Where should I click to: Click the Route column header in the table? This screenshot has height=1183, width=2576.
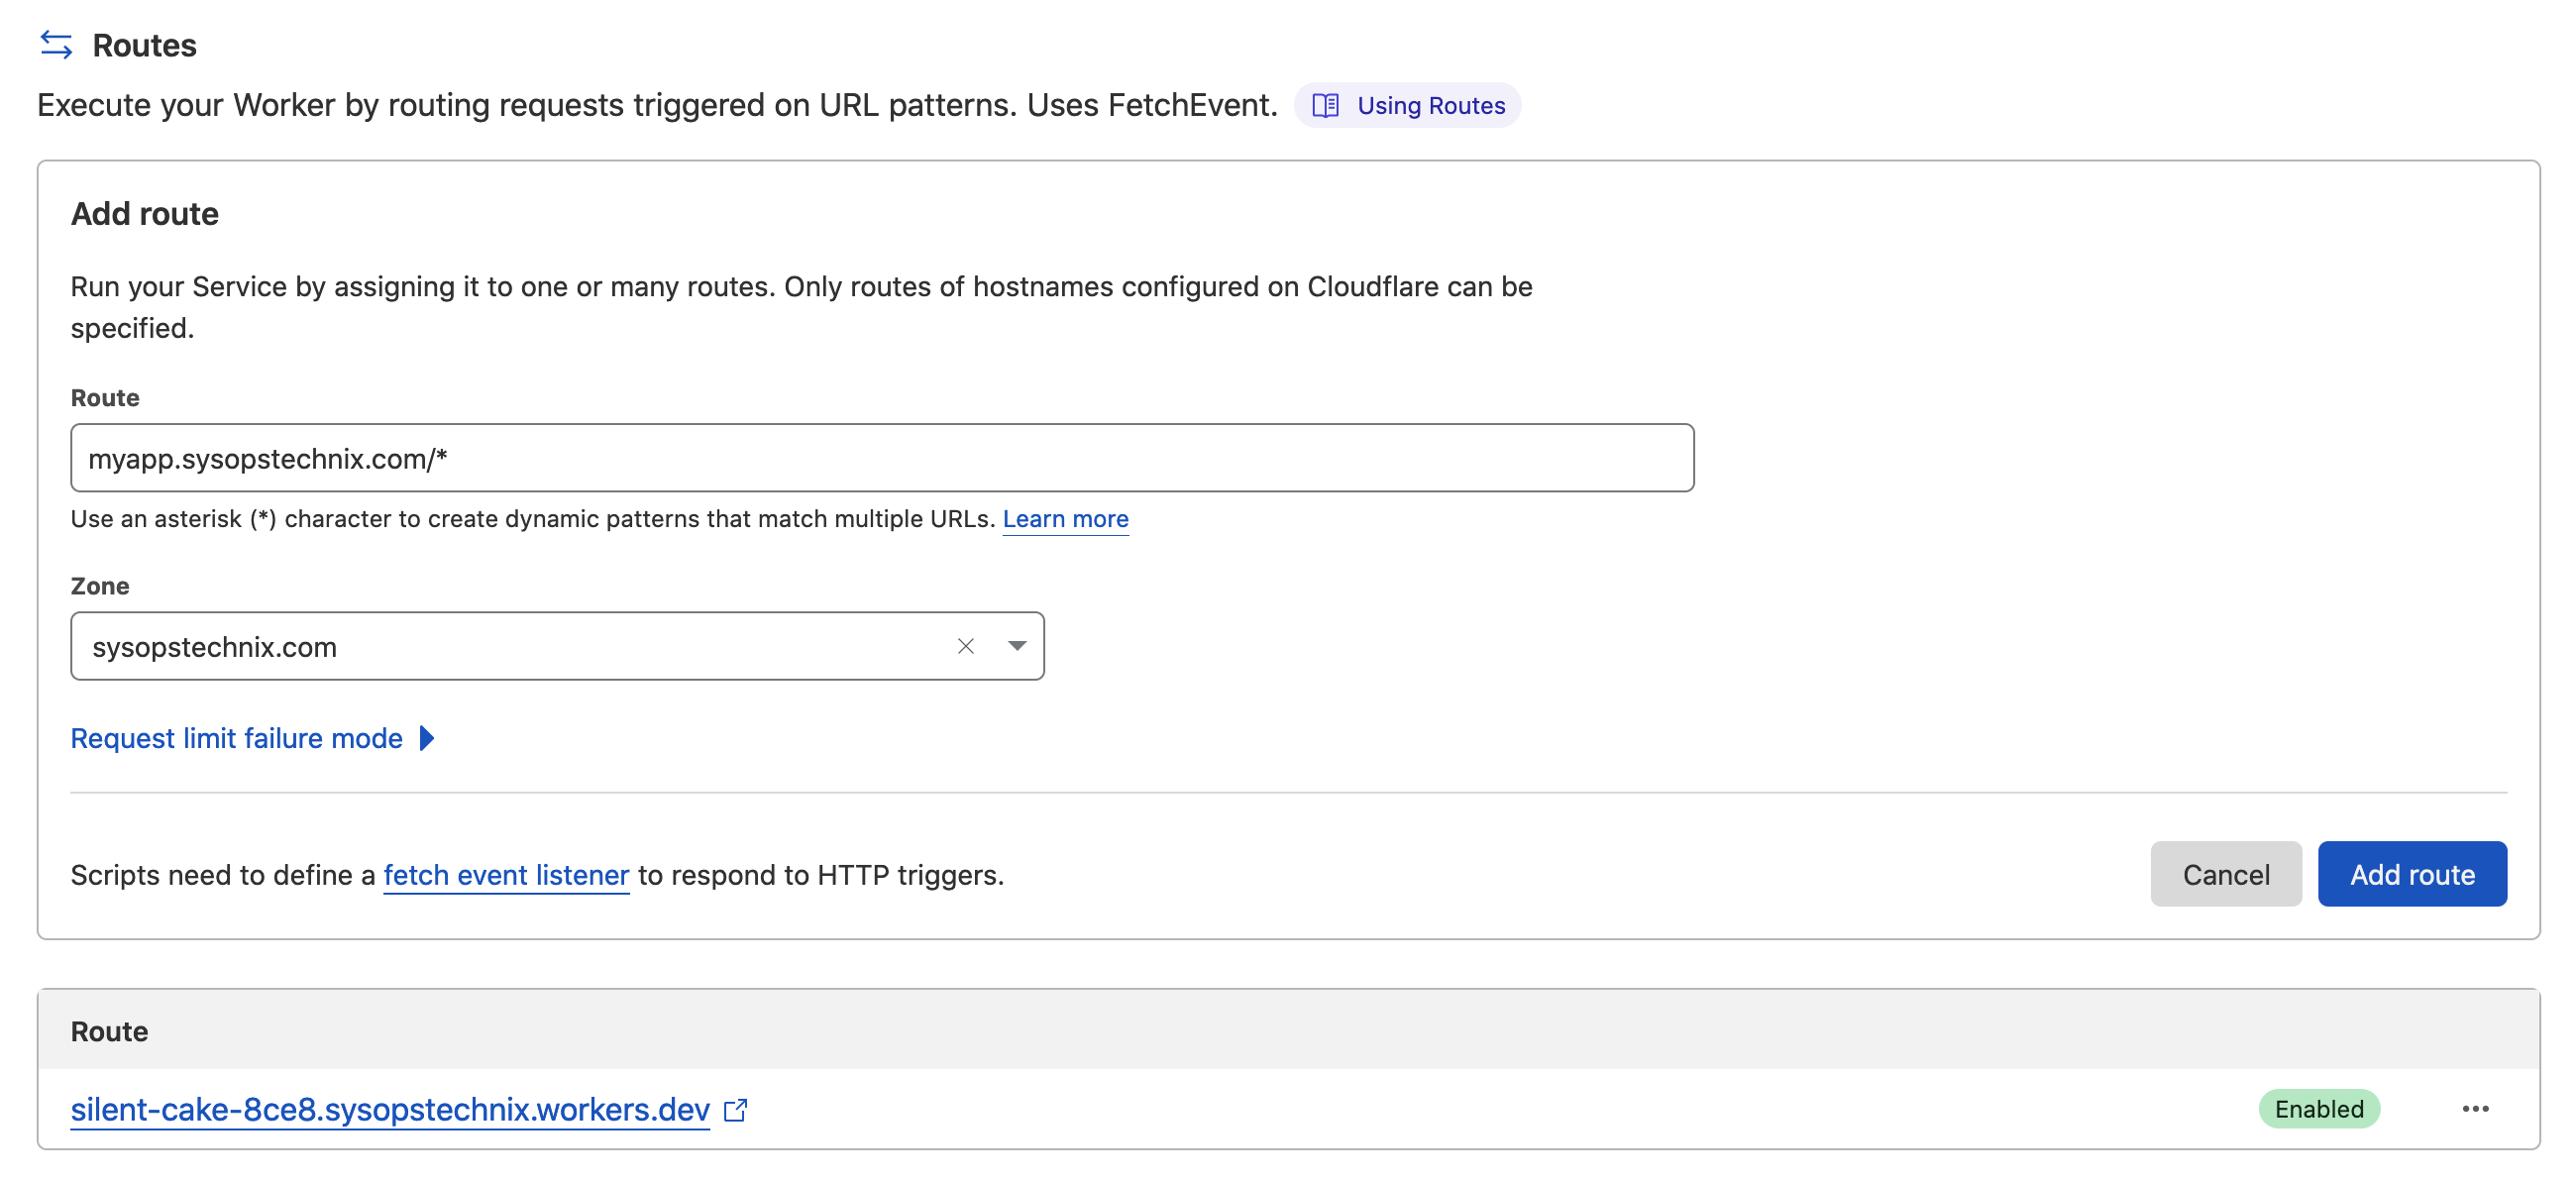coord(109,1031)
